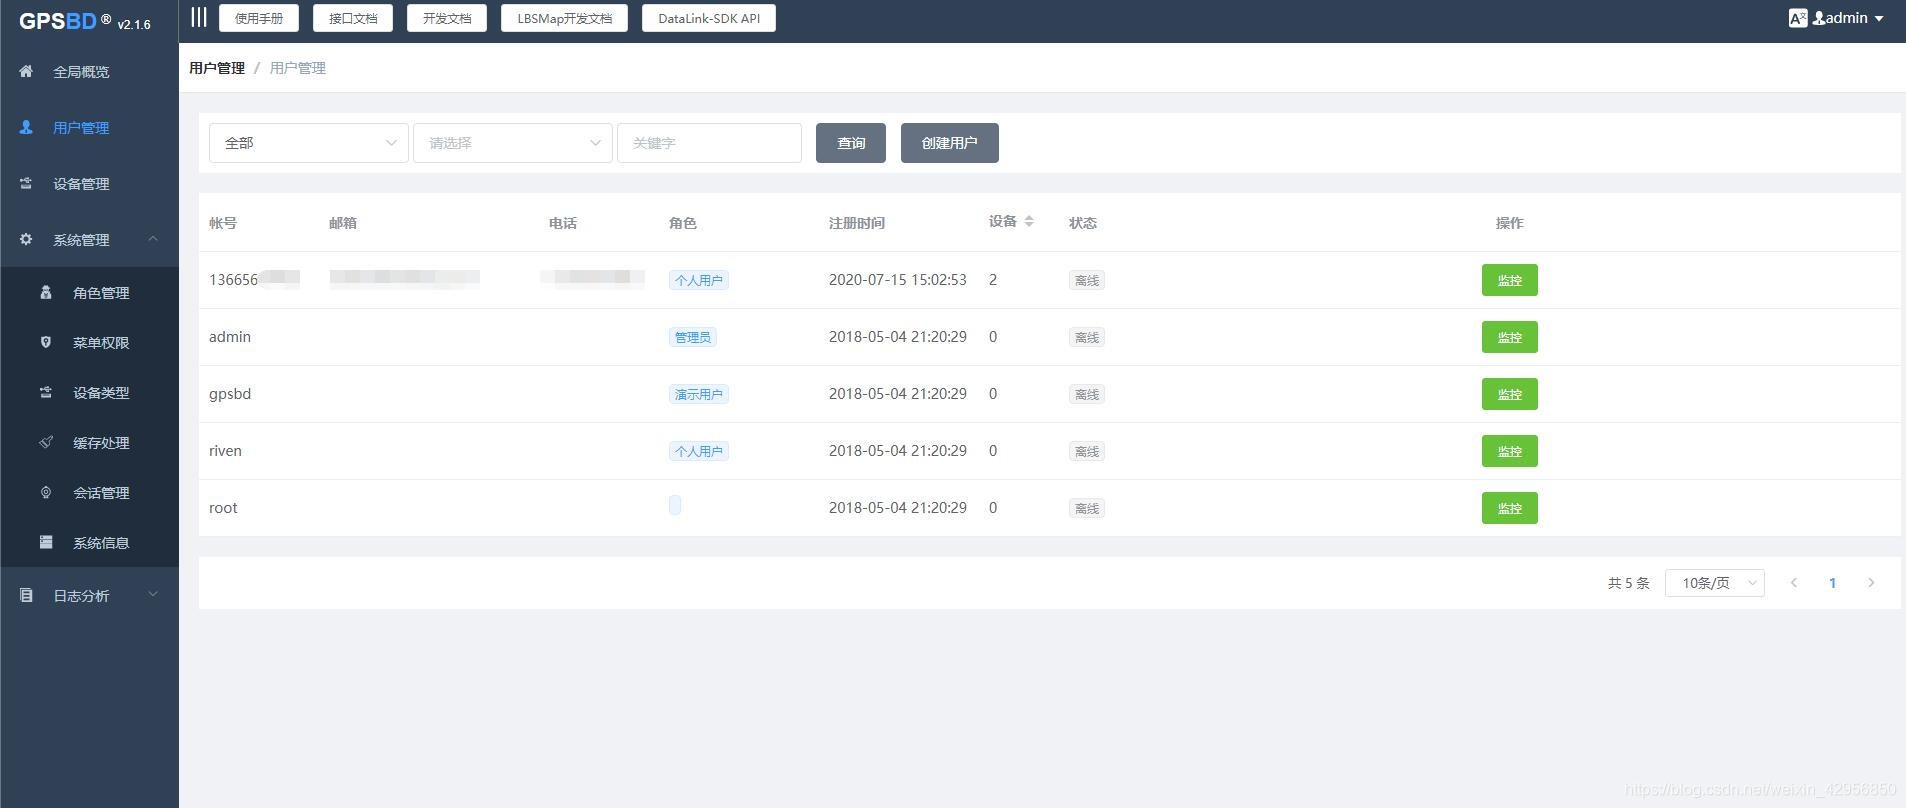1906x808 pixels.
Task: Click the 创建用户 button
Action: 949,143
